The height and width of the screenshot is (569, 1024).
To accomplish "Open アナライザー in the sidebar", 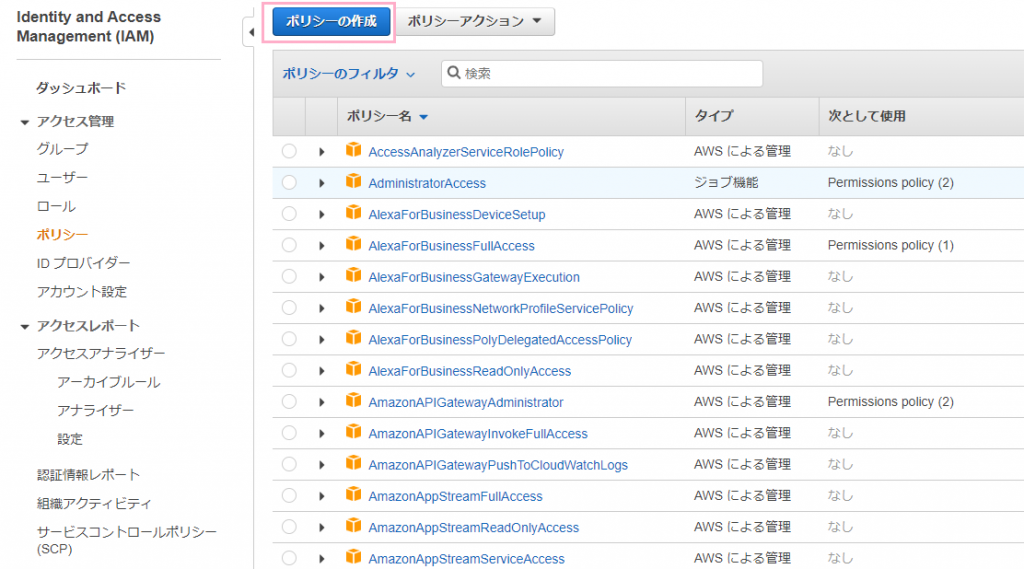I will click(x=95, y=410).
